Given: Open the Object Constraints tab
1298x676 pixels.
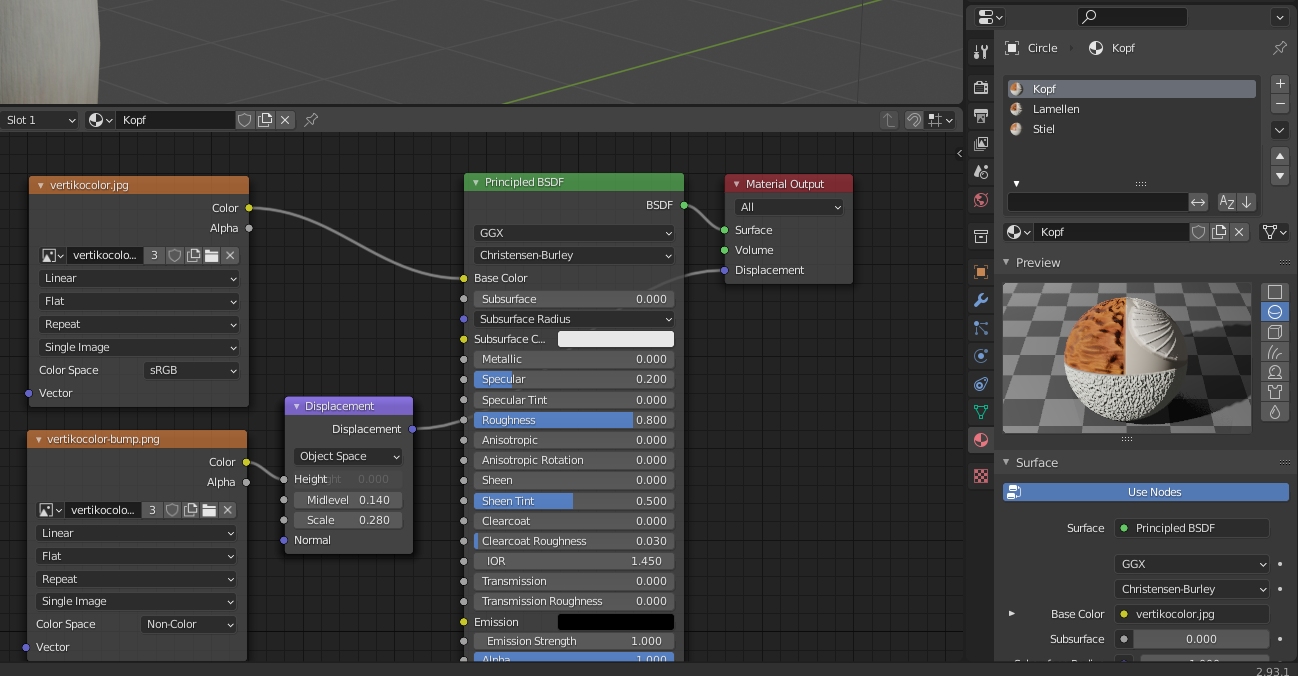Looking at the screenshot, I should pyautogui.click(x=981, y=384).
